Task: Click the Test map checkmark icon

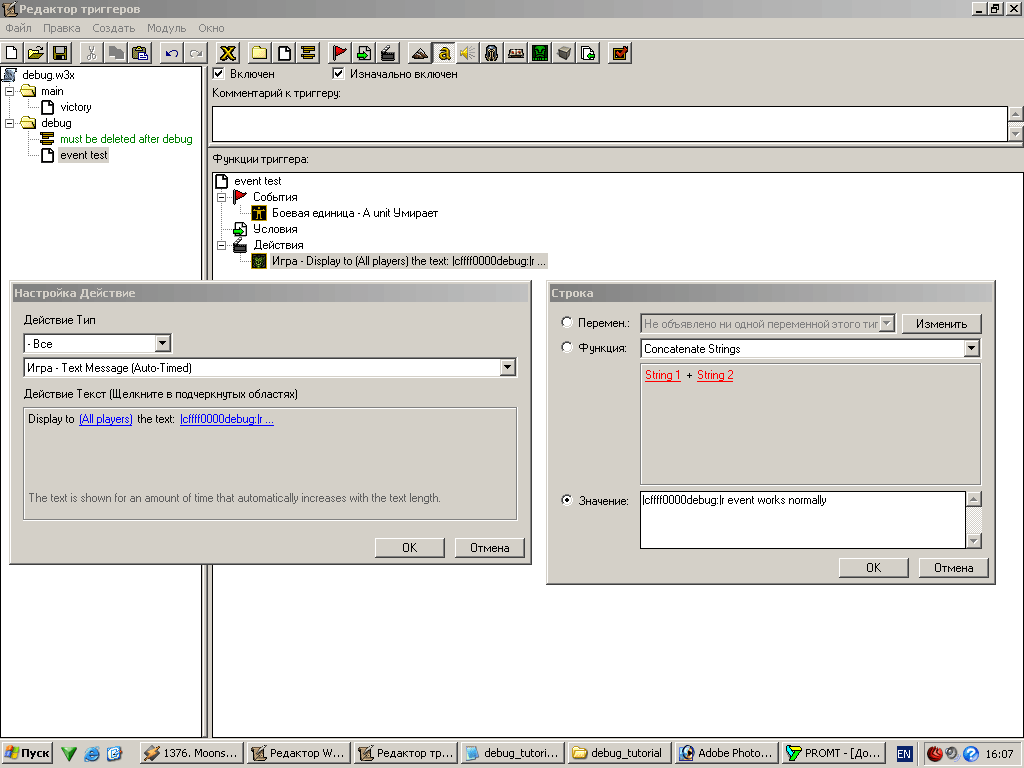Action: [620, 53]
